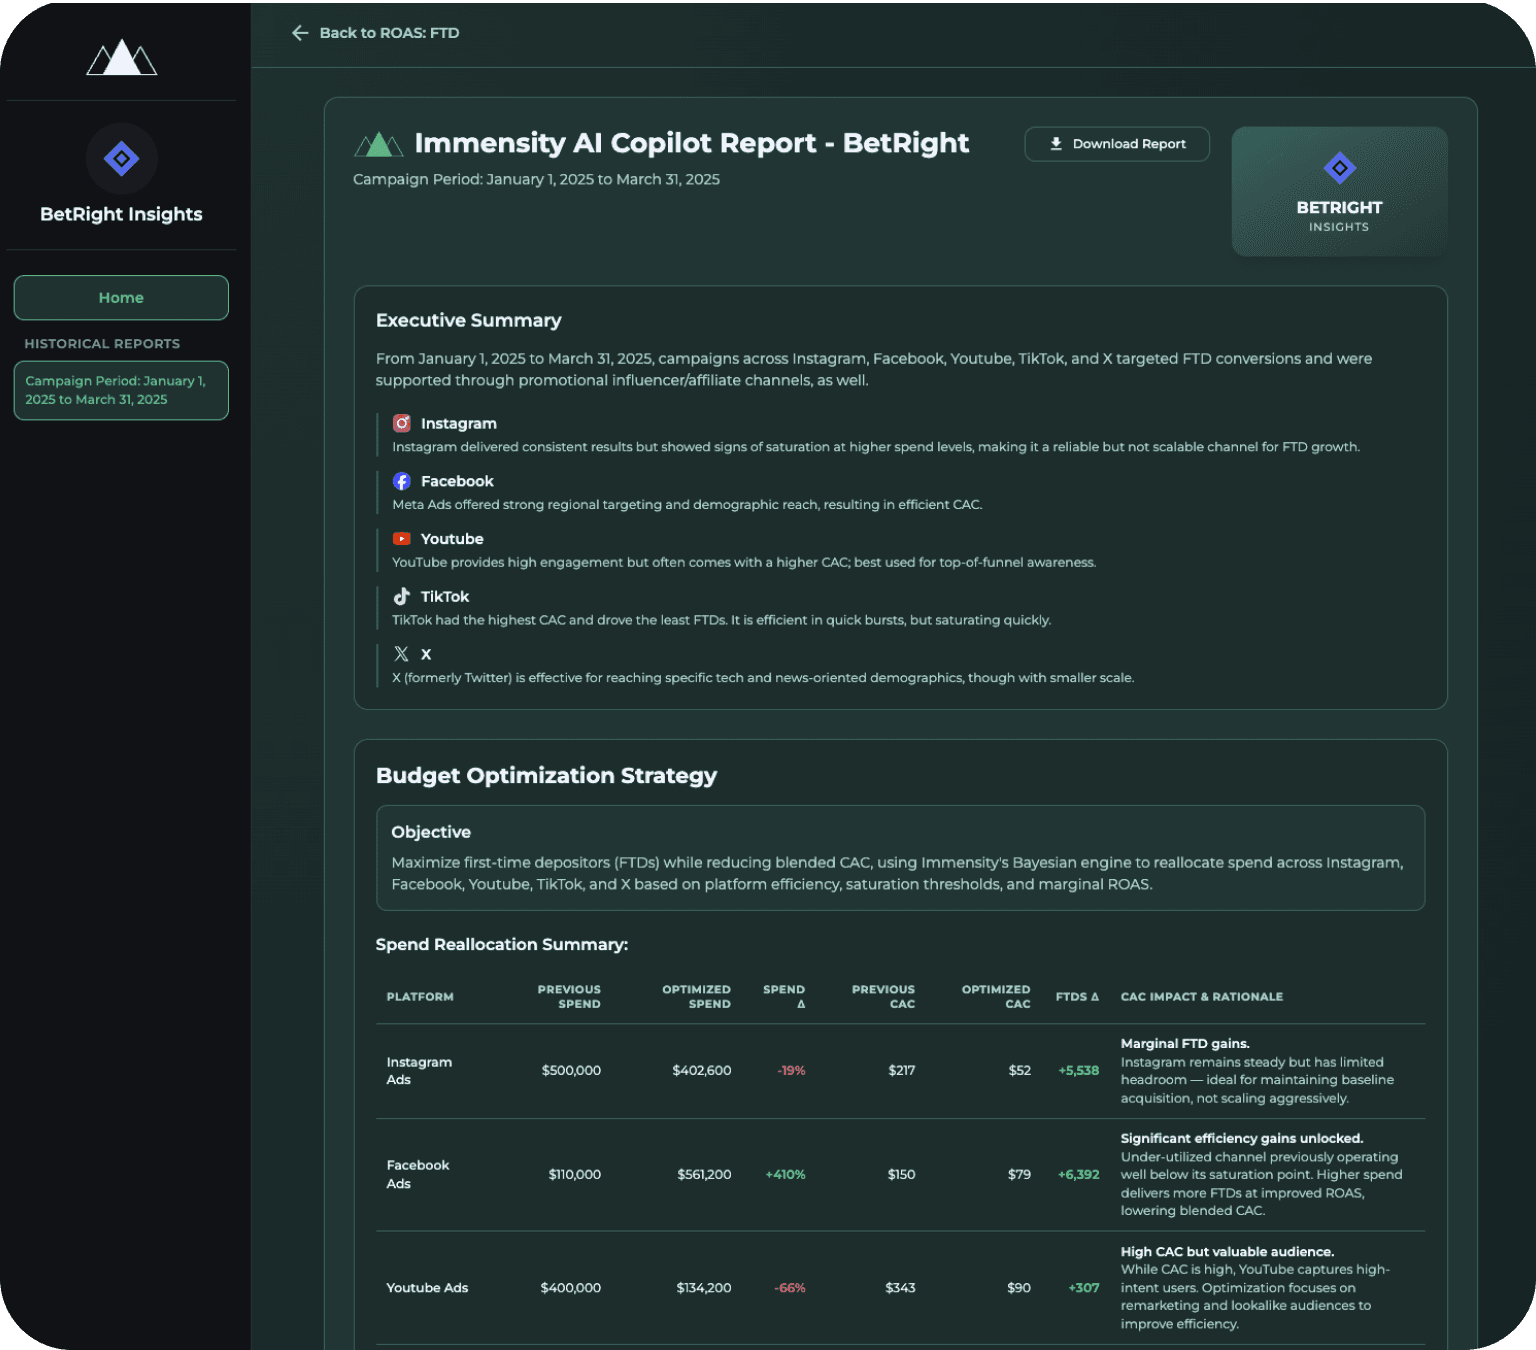This screenshot has width=1536, height=1350.
Task: Click the Instagram Ads row label
Action: tap(419, 1071)
